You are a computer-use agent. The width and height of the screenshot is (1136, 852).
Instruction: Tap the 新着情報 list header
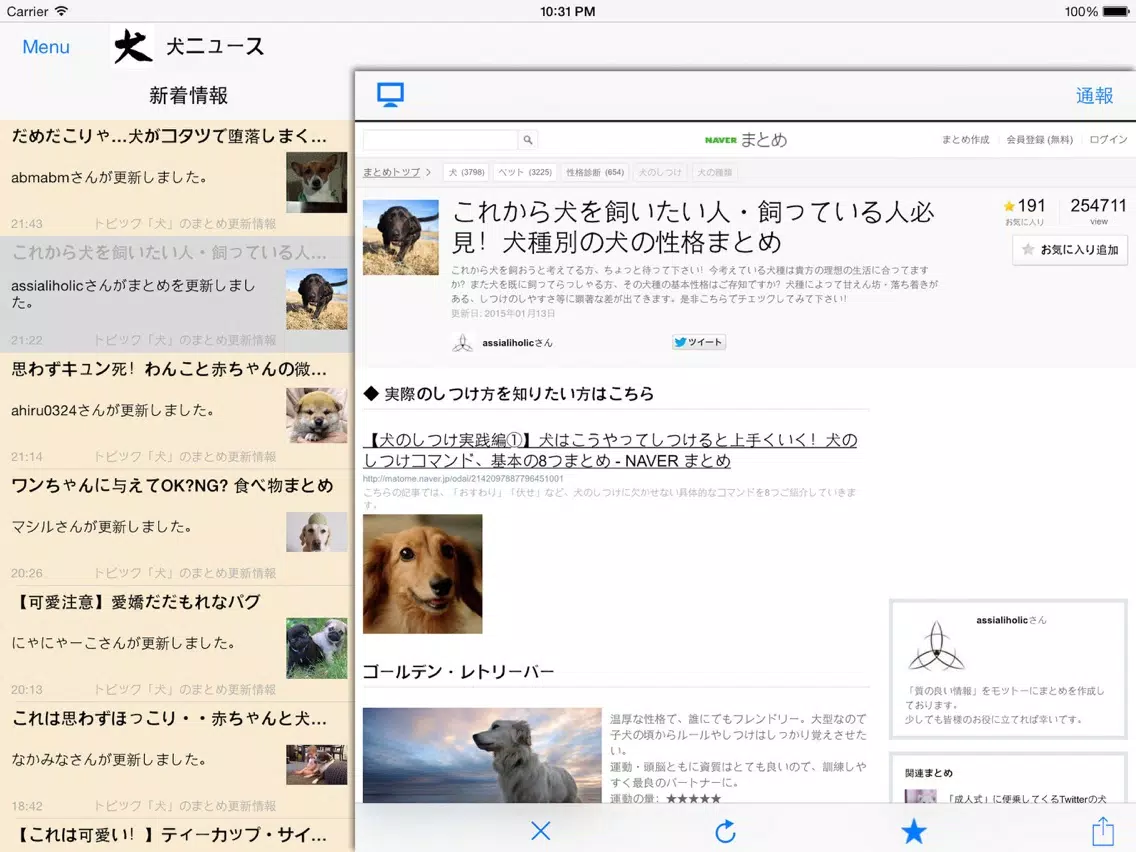(x=188, y=96)
